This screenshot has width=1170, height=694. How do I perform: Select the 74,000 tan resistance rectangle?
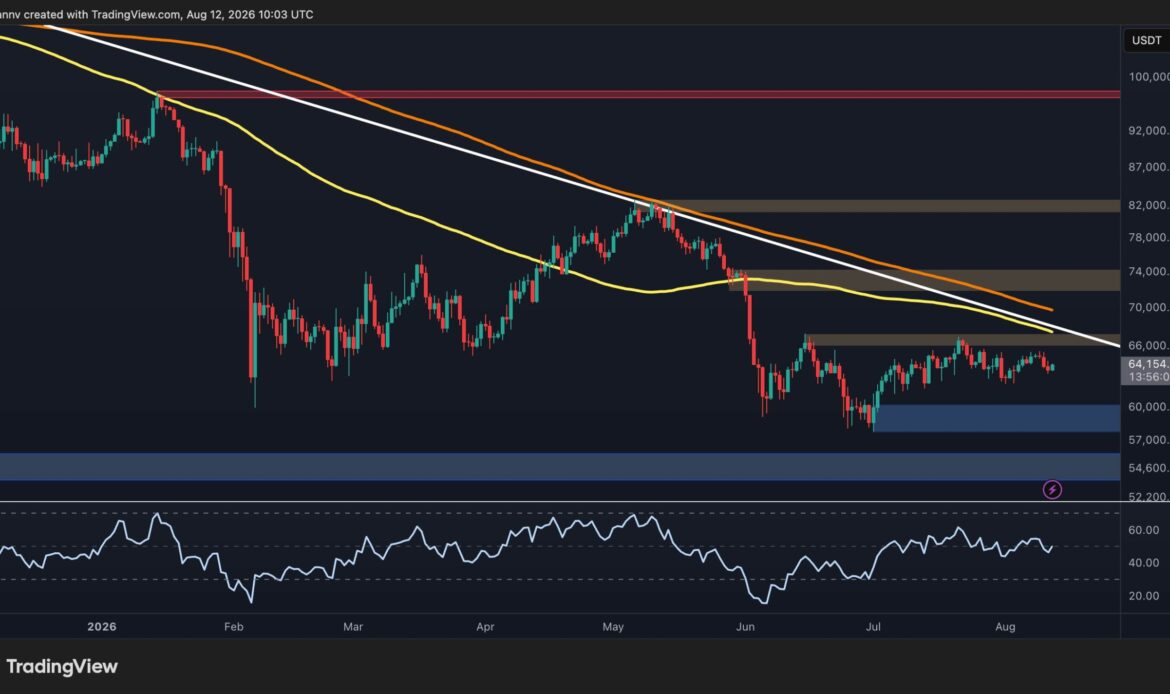[925, 280]
